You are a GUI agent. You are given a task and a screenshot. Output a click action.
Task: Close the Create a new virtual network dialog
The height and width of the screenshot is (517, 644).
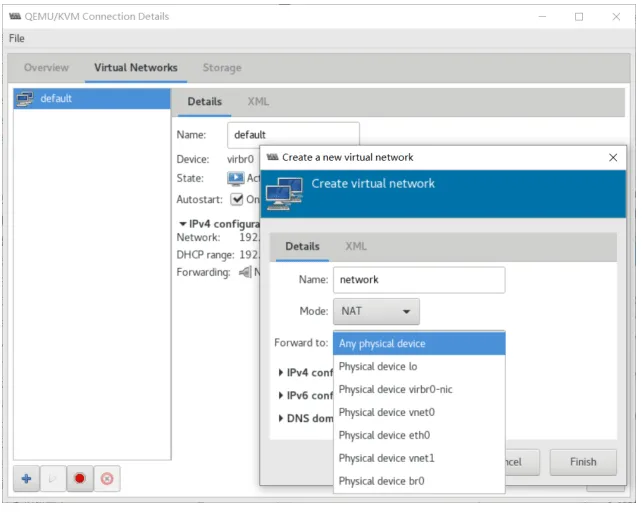(613, 157)
